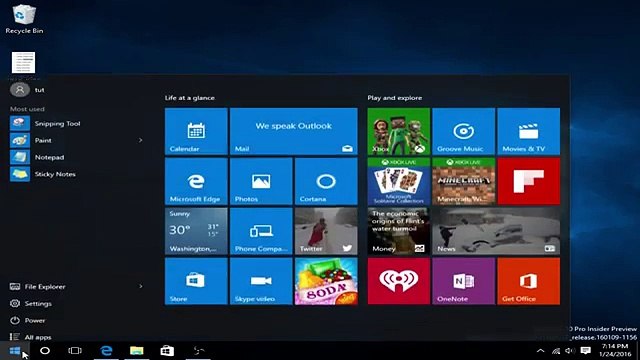Launch Candy Crush Soda tile
The image size is (640, 360).
tap(326, 281)
